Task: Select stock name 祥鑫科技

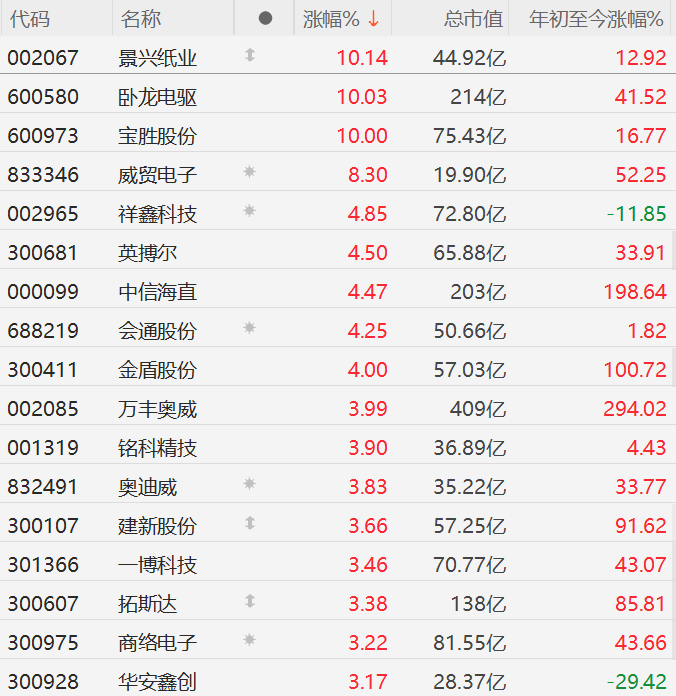Action: pos(157,214)
